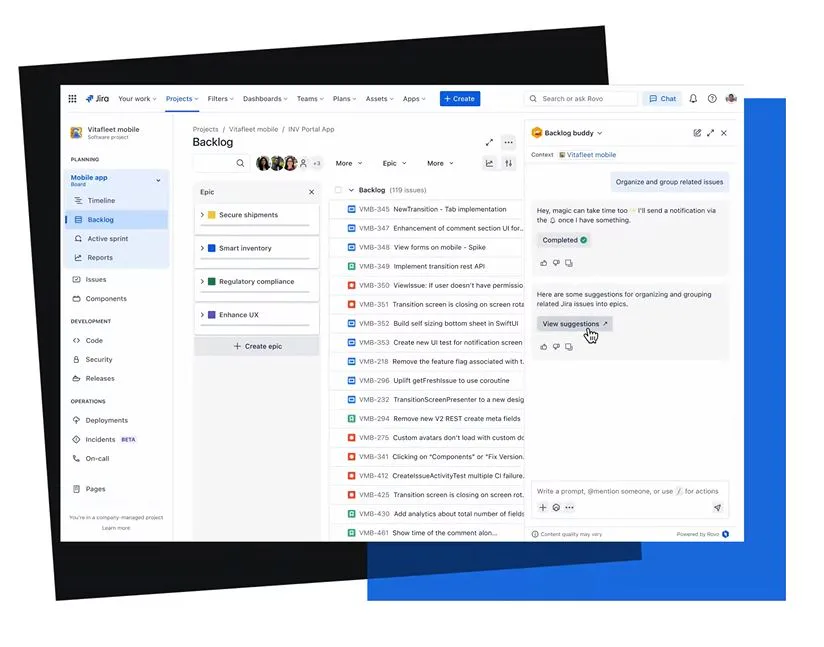Screen dimensions: 824x647
Task: Click the INV Portal App breadcrumb
Action: point(311,129)
